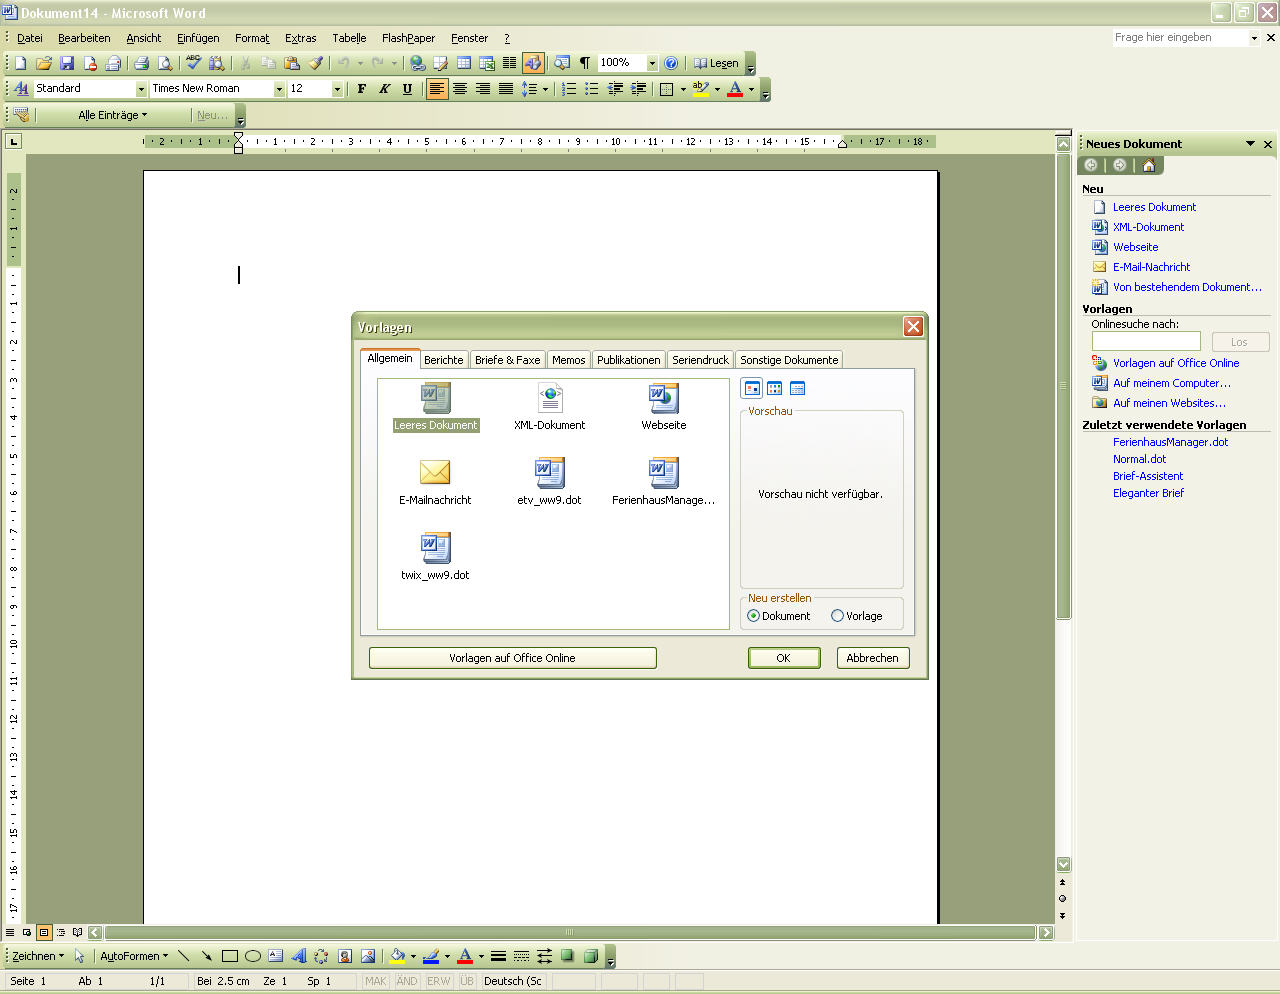Go to task pane Home icon
Image resolution: width=1280 pixels, height=994 pixels.
click(x=1148, y=165)
